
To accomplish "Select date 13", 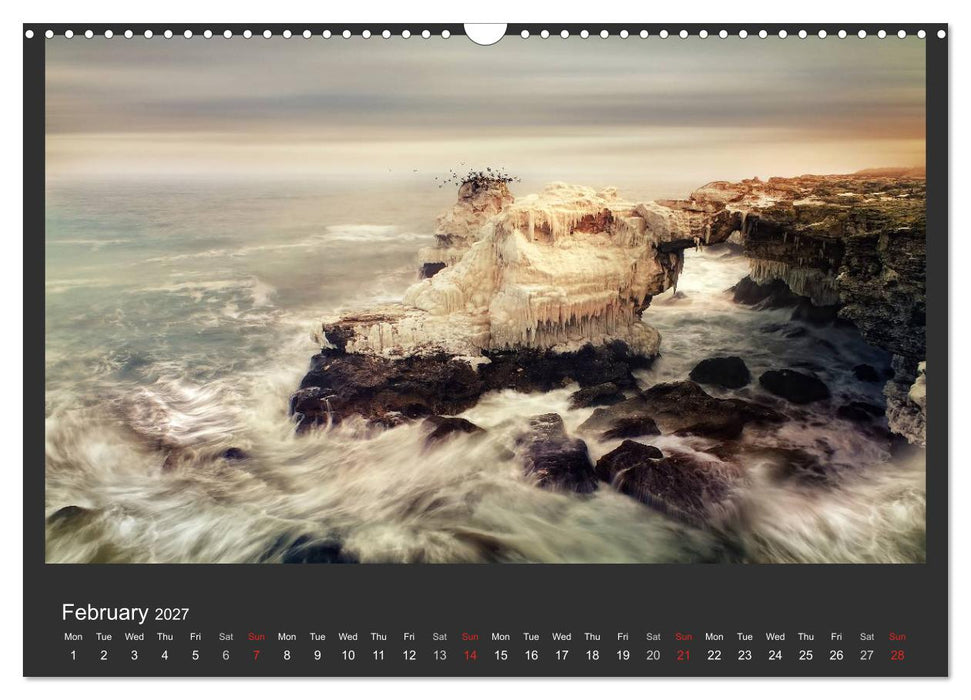I will tap(440, 655).
